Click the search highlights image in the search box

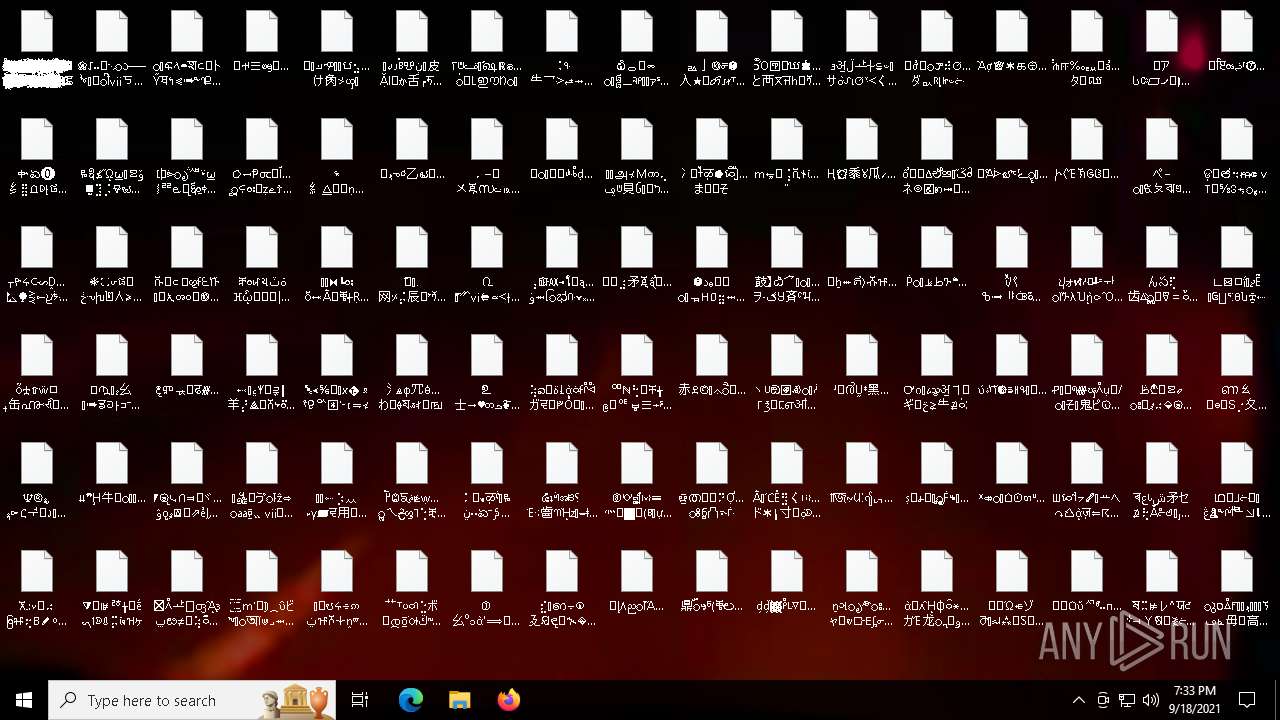tap(297, 700)
